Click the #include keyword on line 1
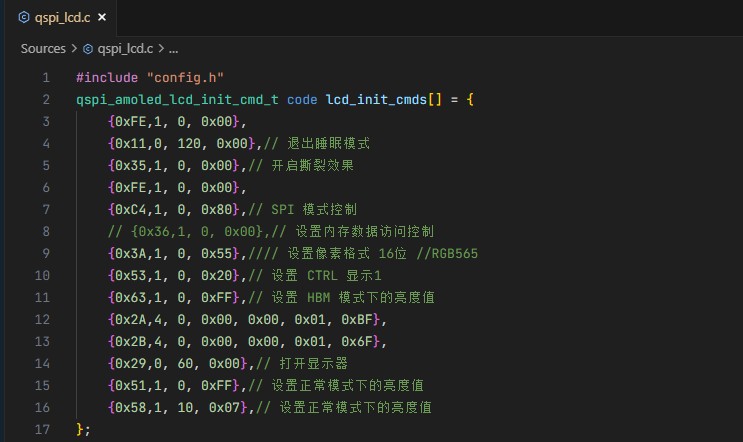 (107, 77)
